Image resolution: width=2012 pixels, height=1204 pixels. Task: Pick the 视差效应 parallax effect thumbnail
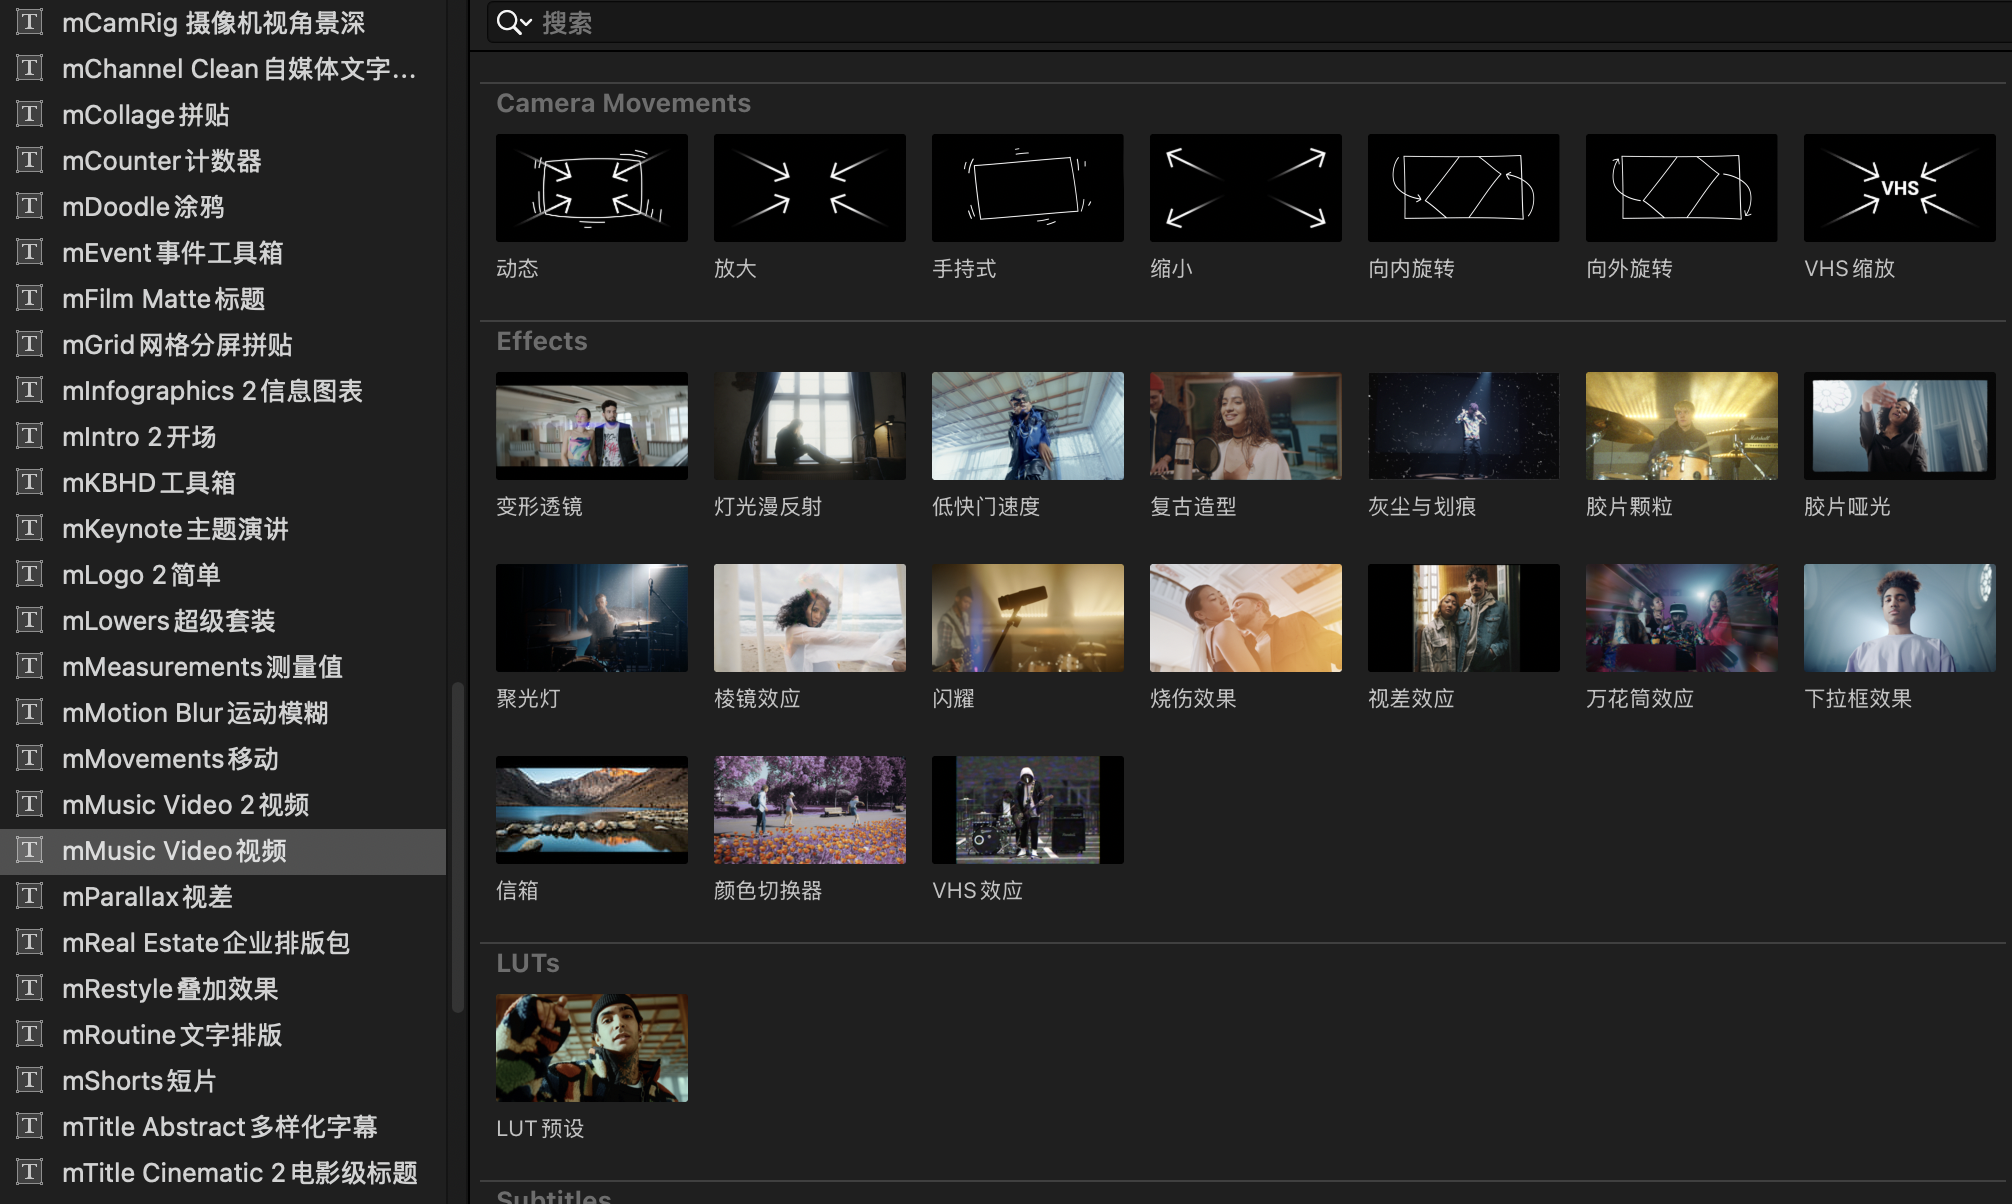1464,618
